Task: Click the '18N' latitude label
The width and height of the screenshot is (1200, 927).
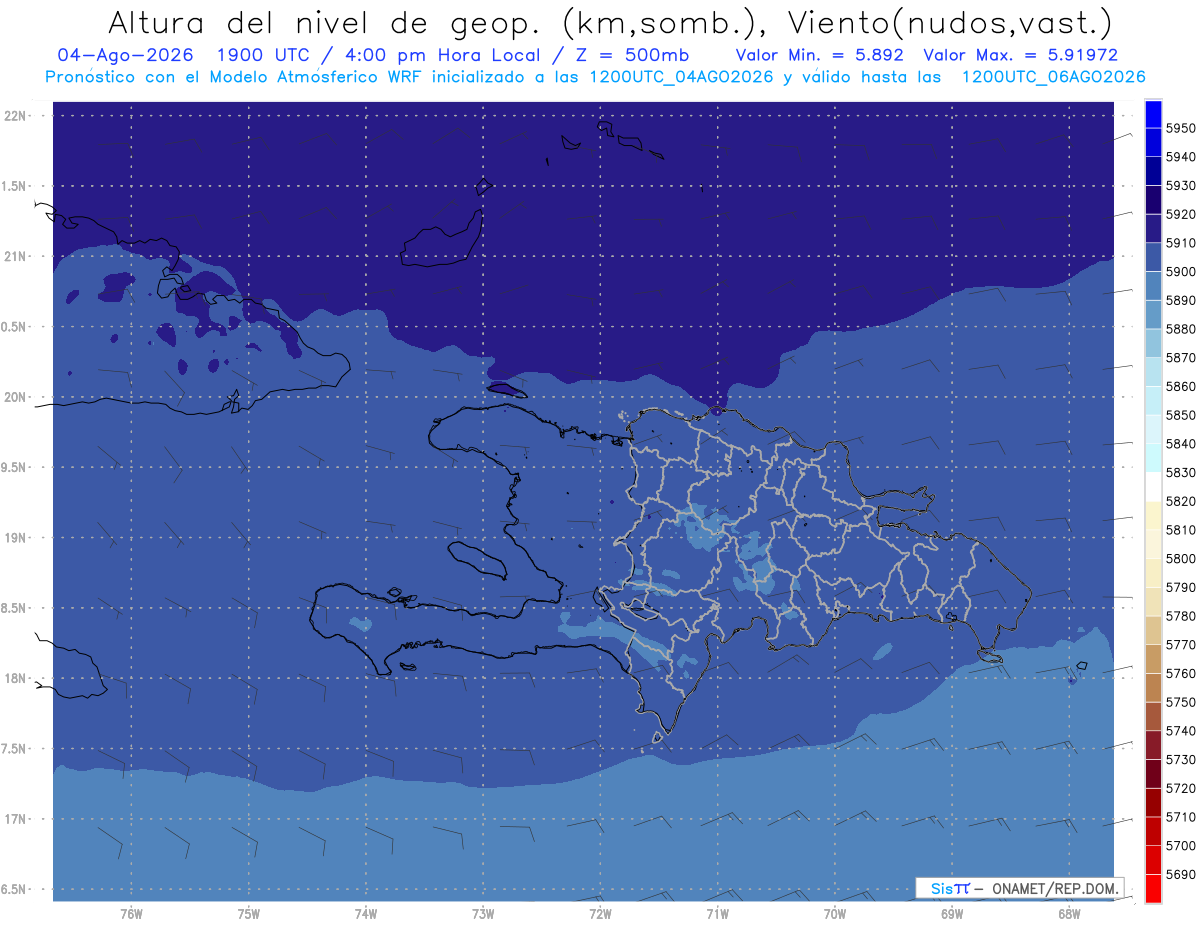Action: pyautogui.click(x=16, y=678)
